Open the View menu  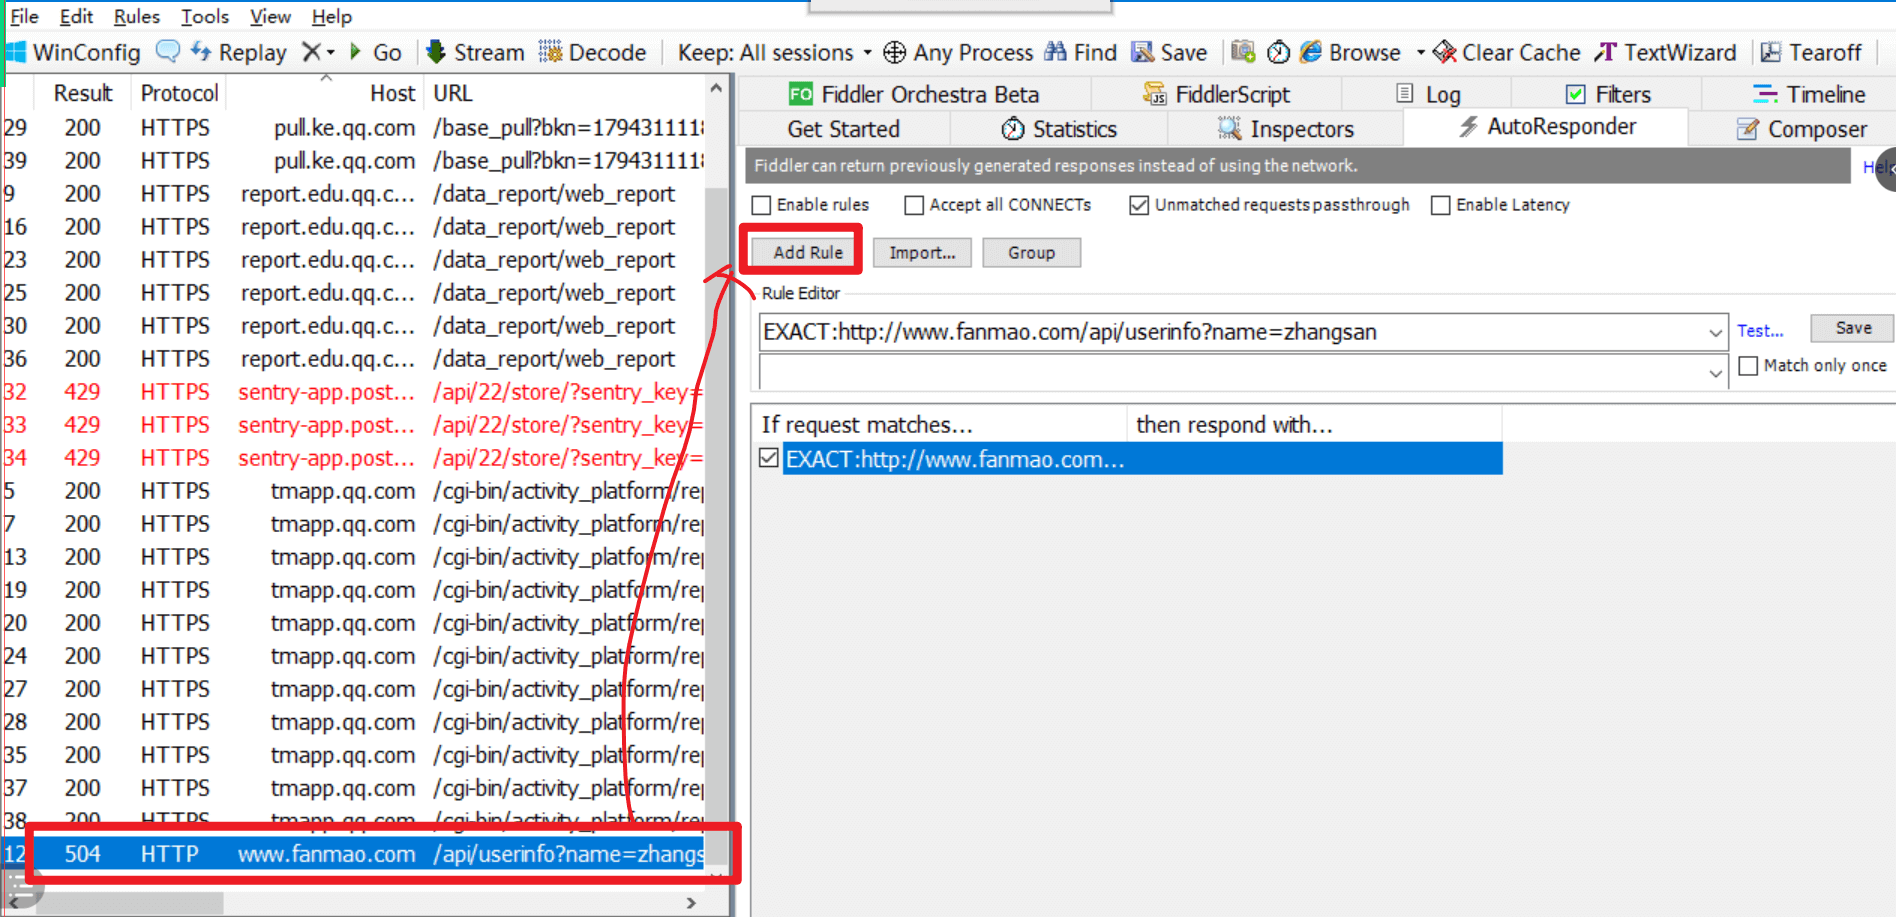coord(270,16)
